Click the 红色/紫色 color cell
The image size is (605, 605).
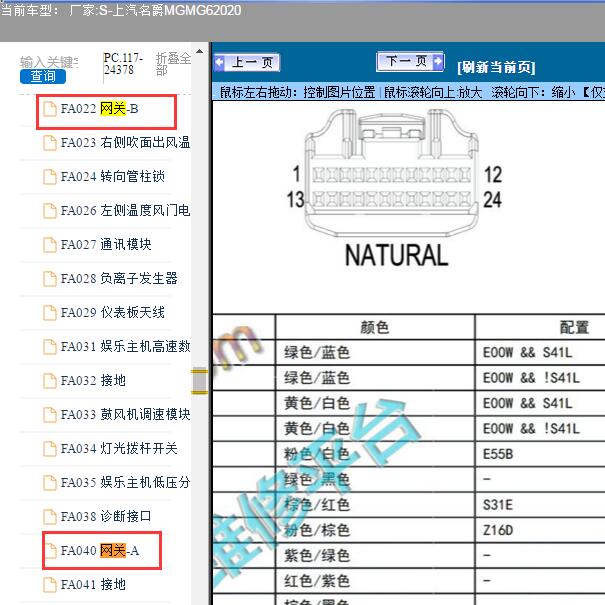(375, 581)
